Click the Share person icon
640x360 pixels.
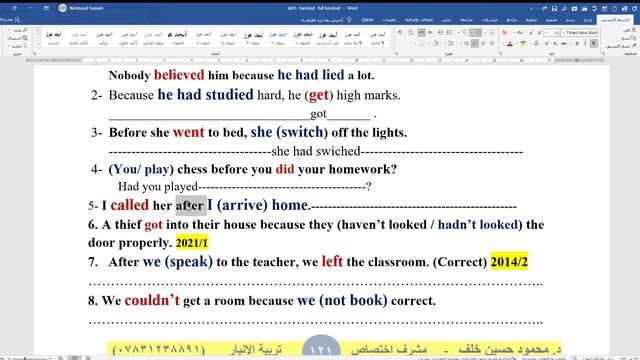coord(17,19)
